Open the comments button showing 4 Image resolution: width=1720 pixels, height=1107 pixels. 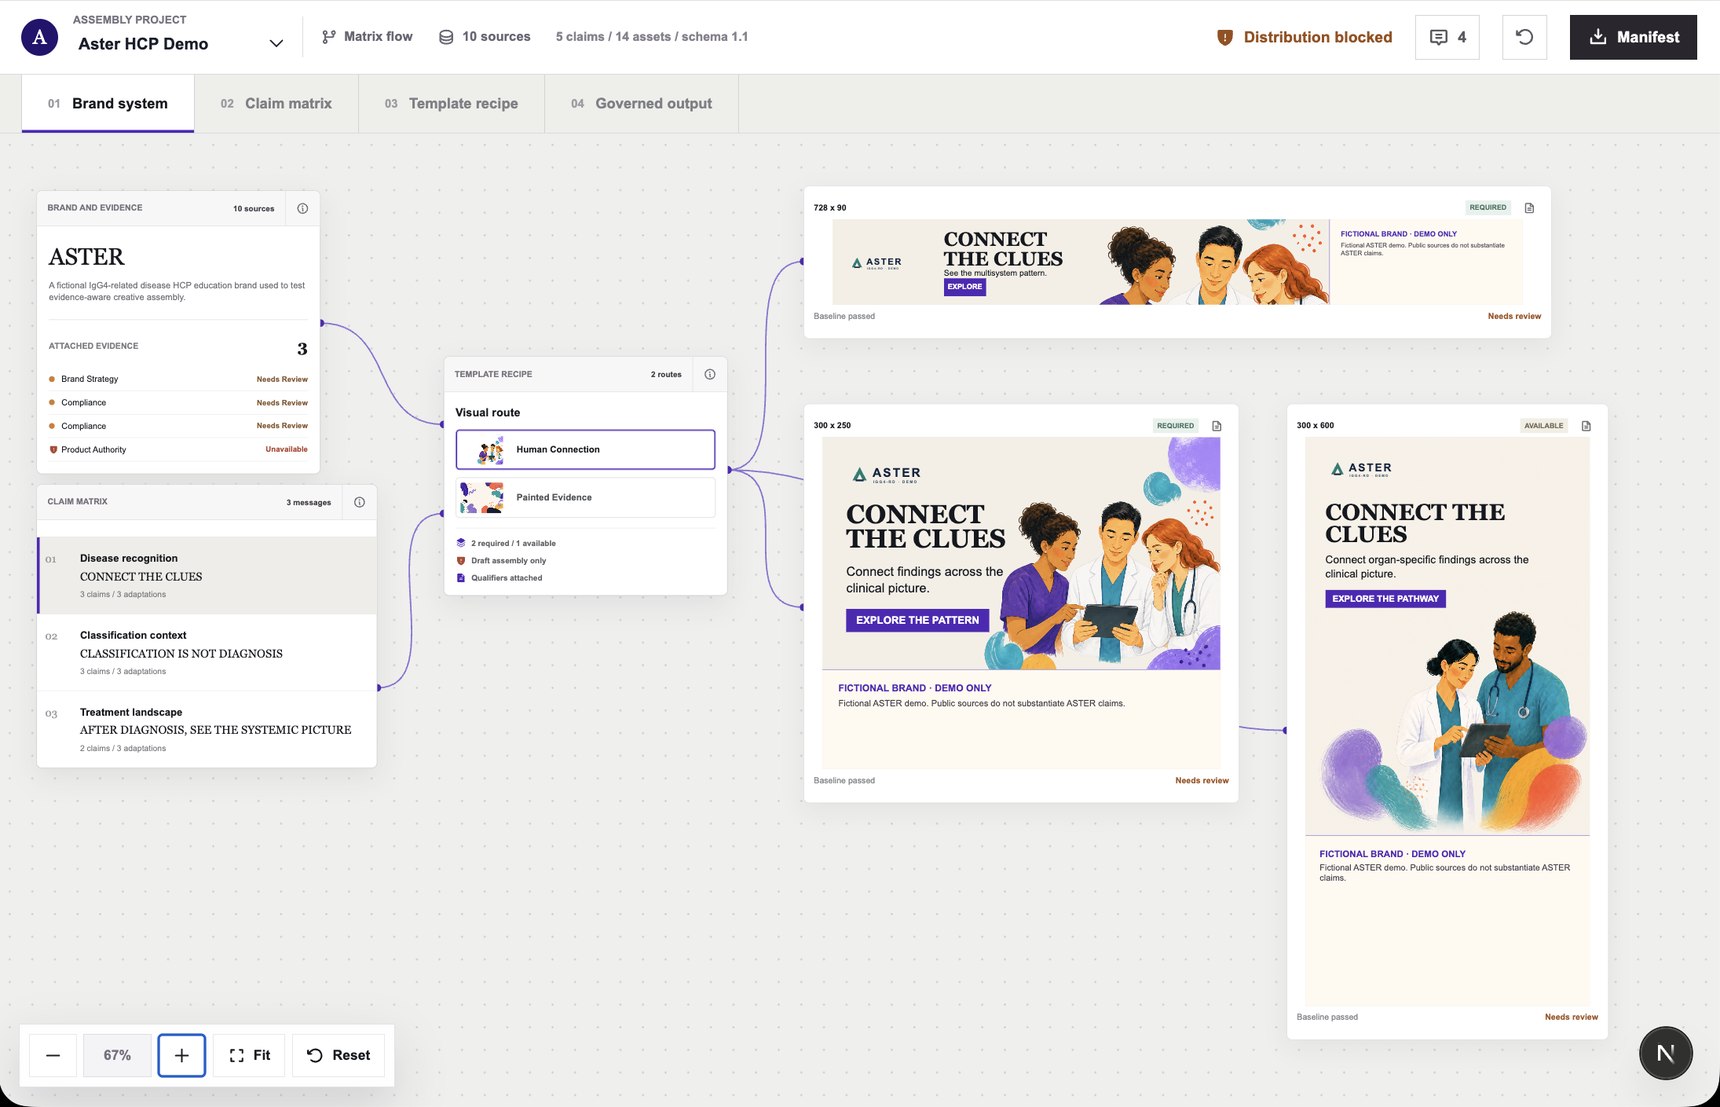(1447, 37)
